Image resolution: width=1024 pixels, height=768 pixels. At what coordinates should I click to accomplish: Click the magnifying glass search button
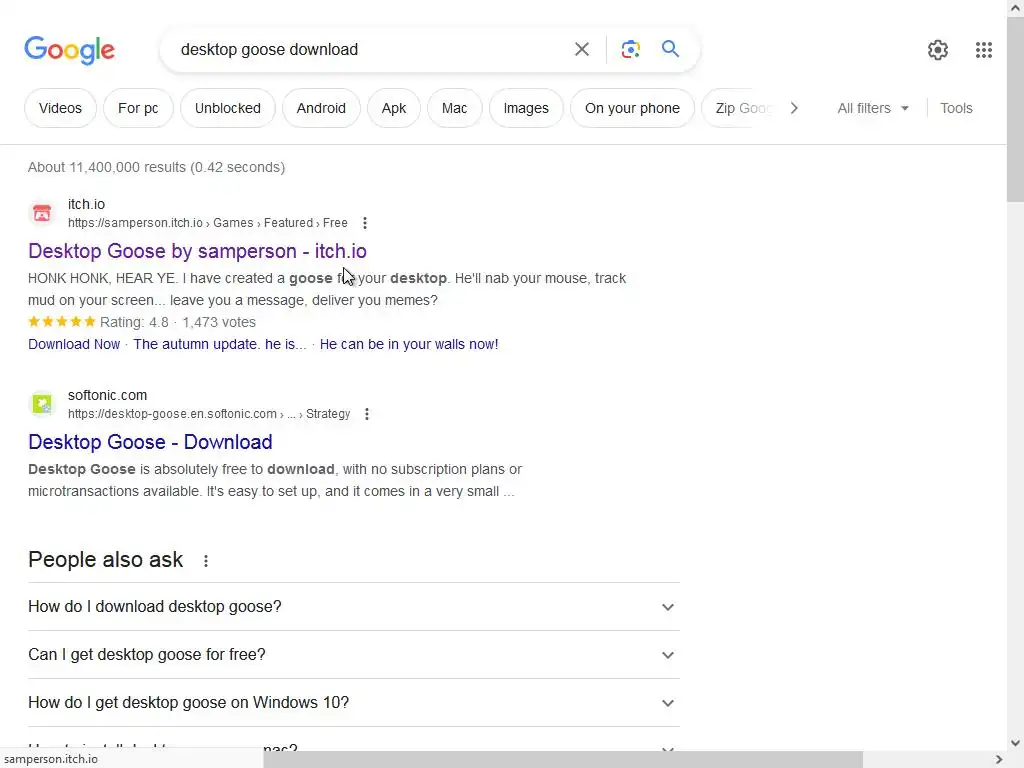[x=670, y=49]
